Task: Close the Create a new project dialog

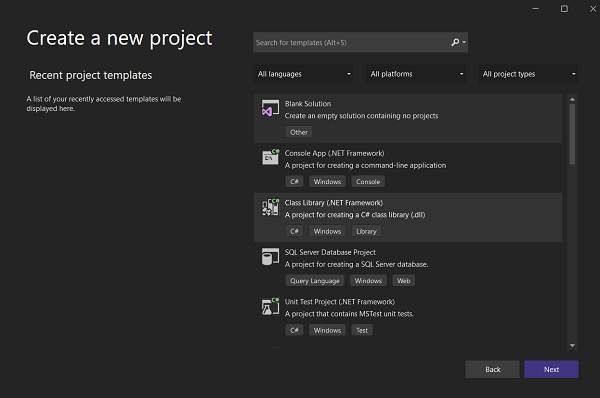Action: click(593, 8)
